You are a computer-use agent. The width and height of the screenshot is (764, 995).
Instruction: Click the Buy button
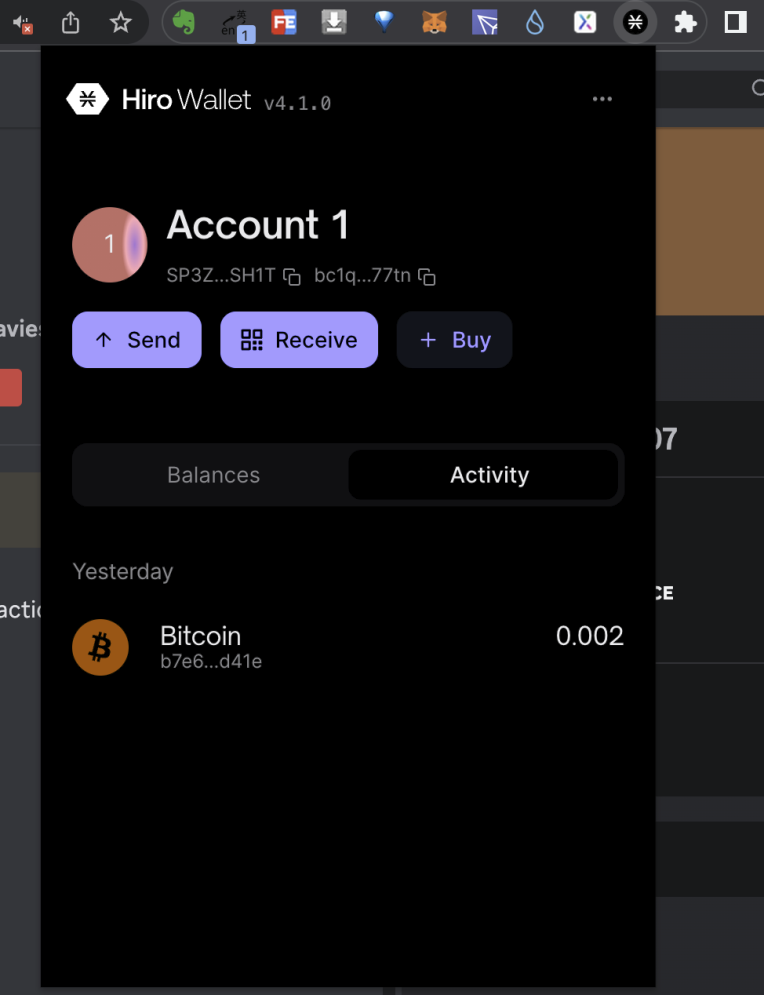click(x=454, y=340)
